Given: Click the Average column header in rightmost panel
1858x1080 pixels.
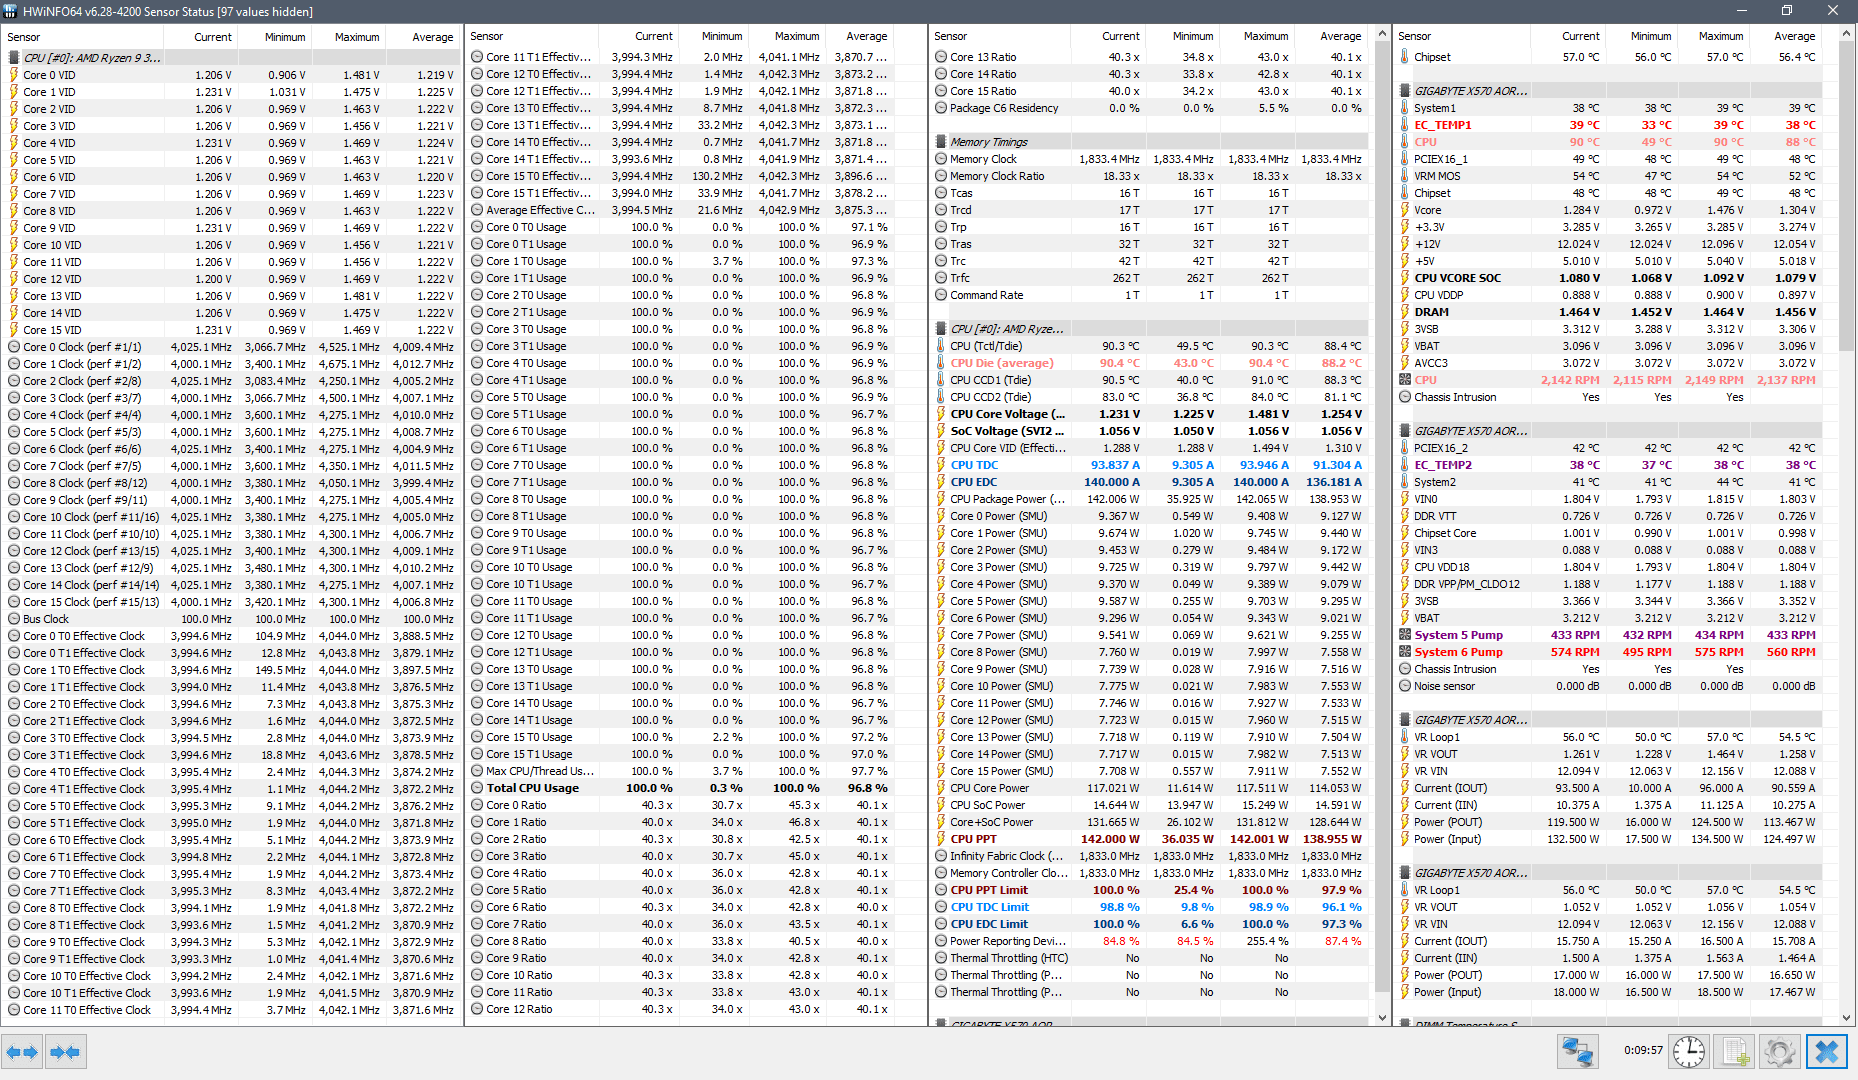Looking at the screenshot, I should pyautogui.click(x=1794, y=36).
